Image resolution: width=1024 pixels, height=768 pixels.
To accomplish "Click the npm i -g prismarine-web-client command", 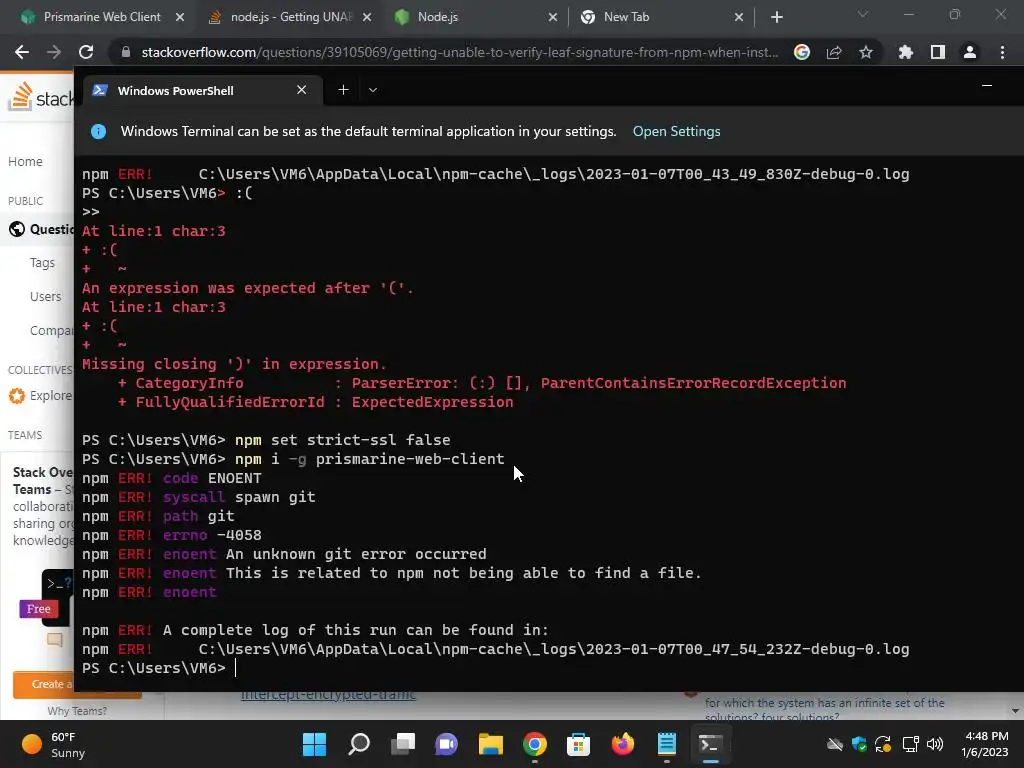I will tap(370, 458).
